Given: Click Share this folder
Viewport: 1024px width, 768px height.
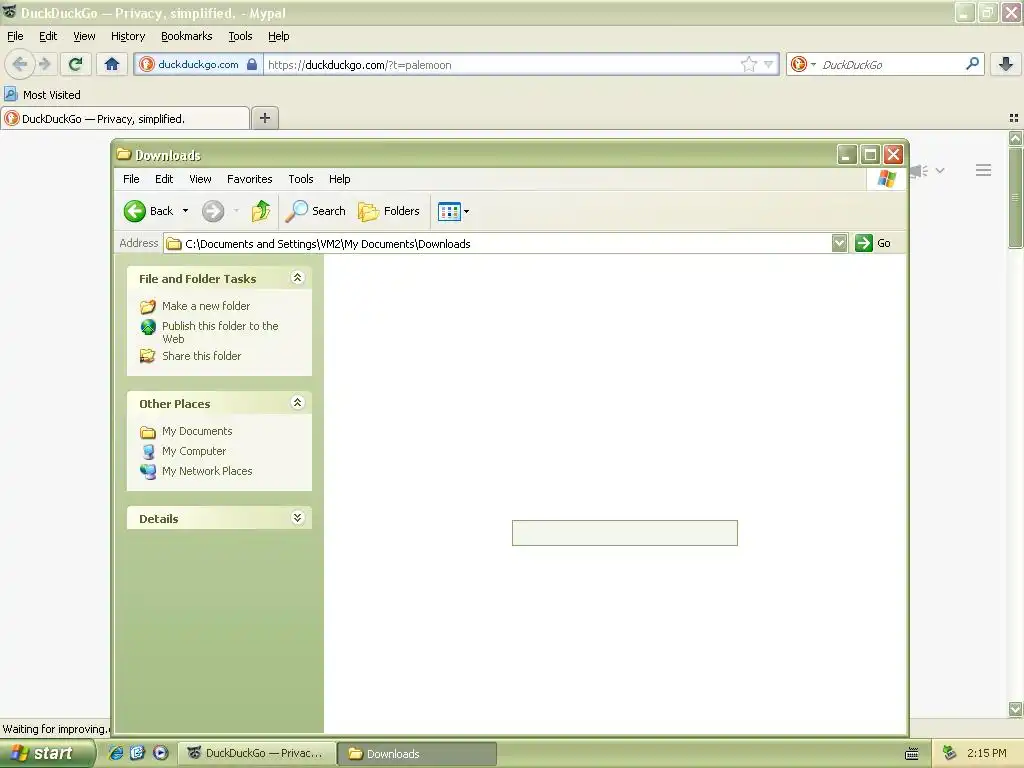Looking at the screenshot, I should click(201, 356).
